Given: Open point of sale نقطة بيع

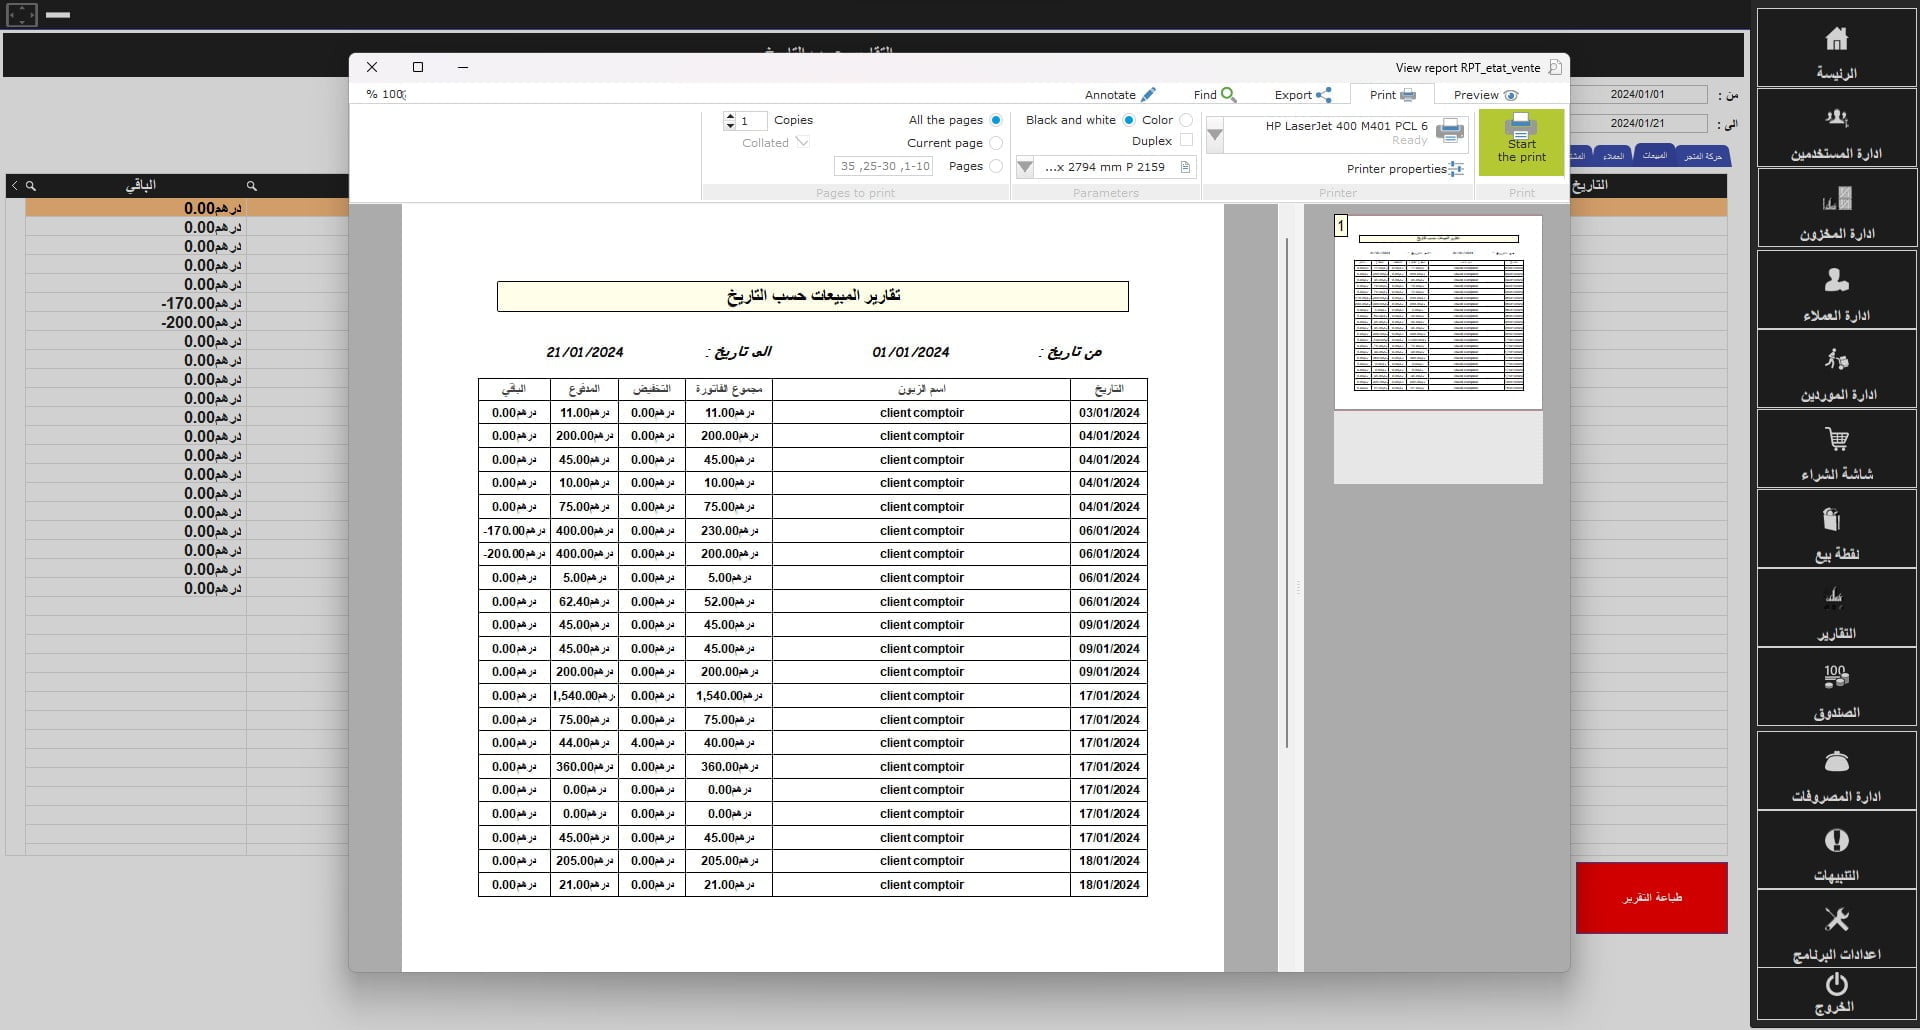Looking at the screenshot, I should [x=1836, y=528].
